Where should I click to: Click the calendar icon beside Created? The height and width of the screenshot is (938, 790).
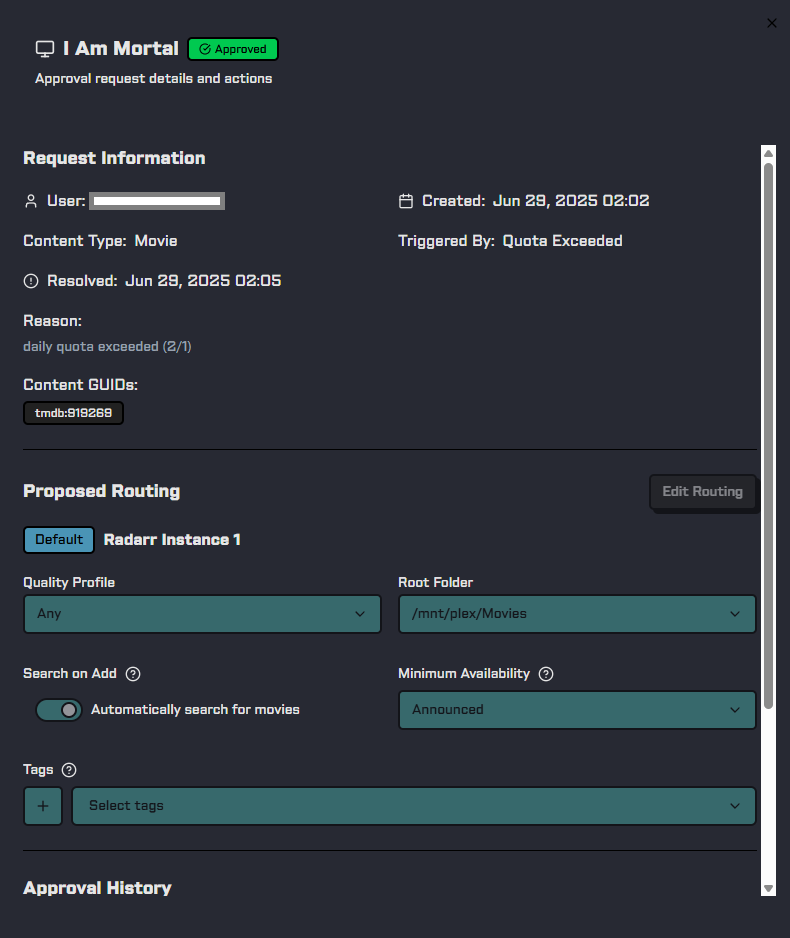pos(406,201)
